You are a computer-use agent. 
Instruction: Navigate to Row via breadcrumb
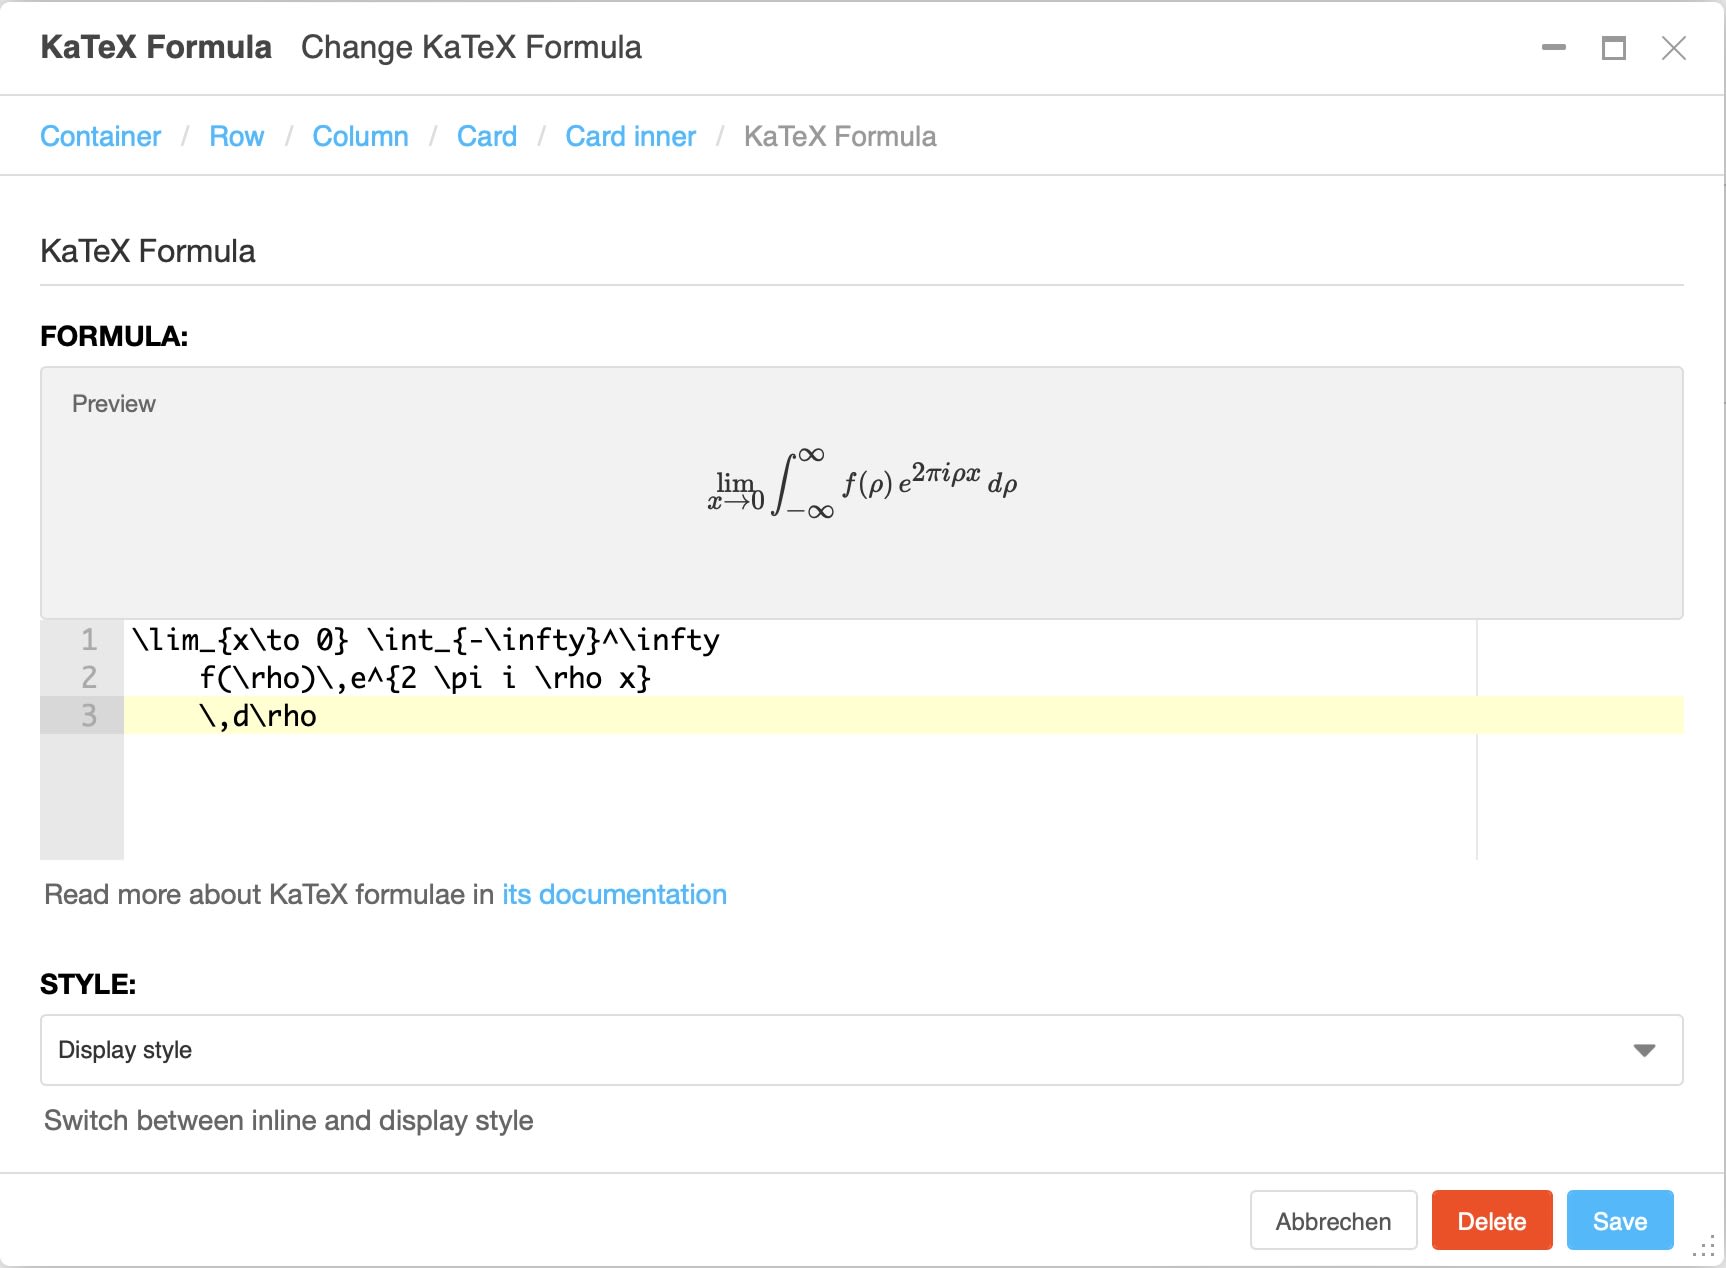point(237,136)
